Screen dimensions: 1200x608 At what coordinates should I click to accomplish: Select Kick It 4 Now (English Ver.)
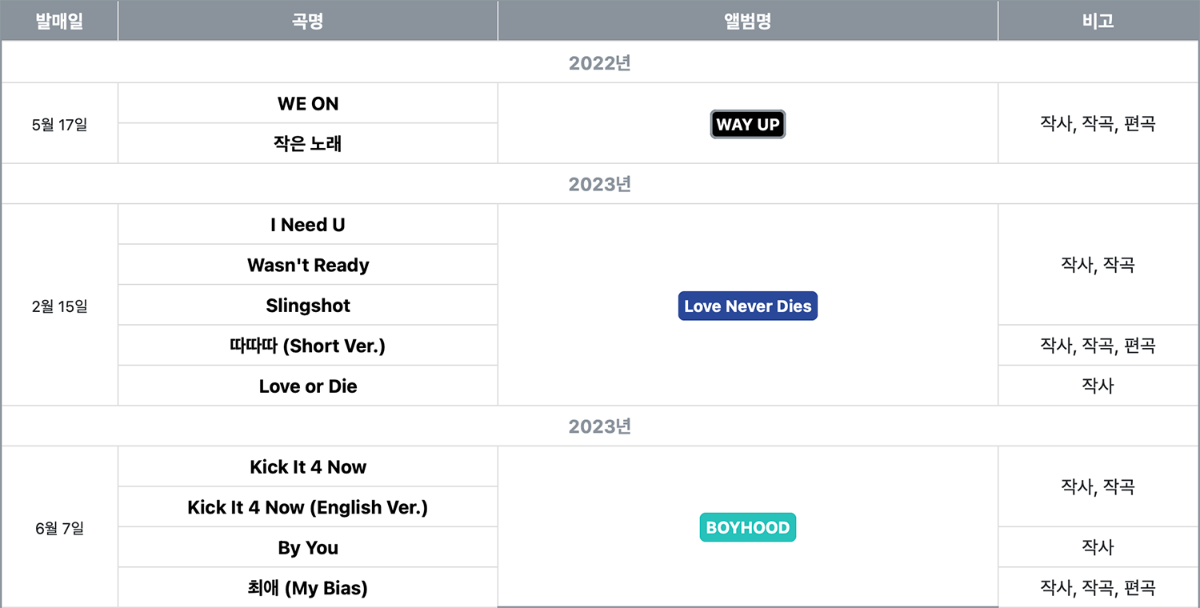[x=308, y=507]
